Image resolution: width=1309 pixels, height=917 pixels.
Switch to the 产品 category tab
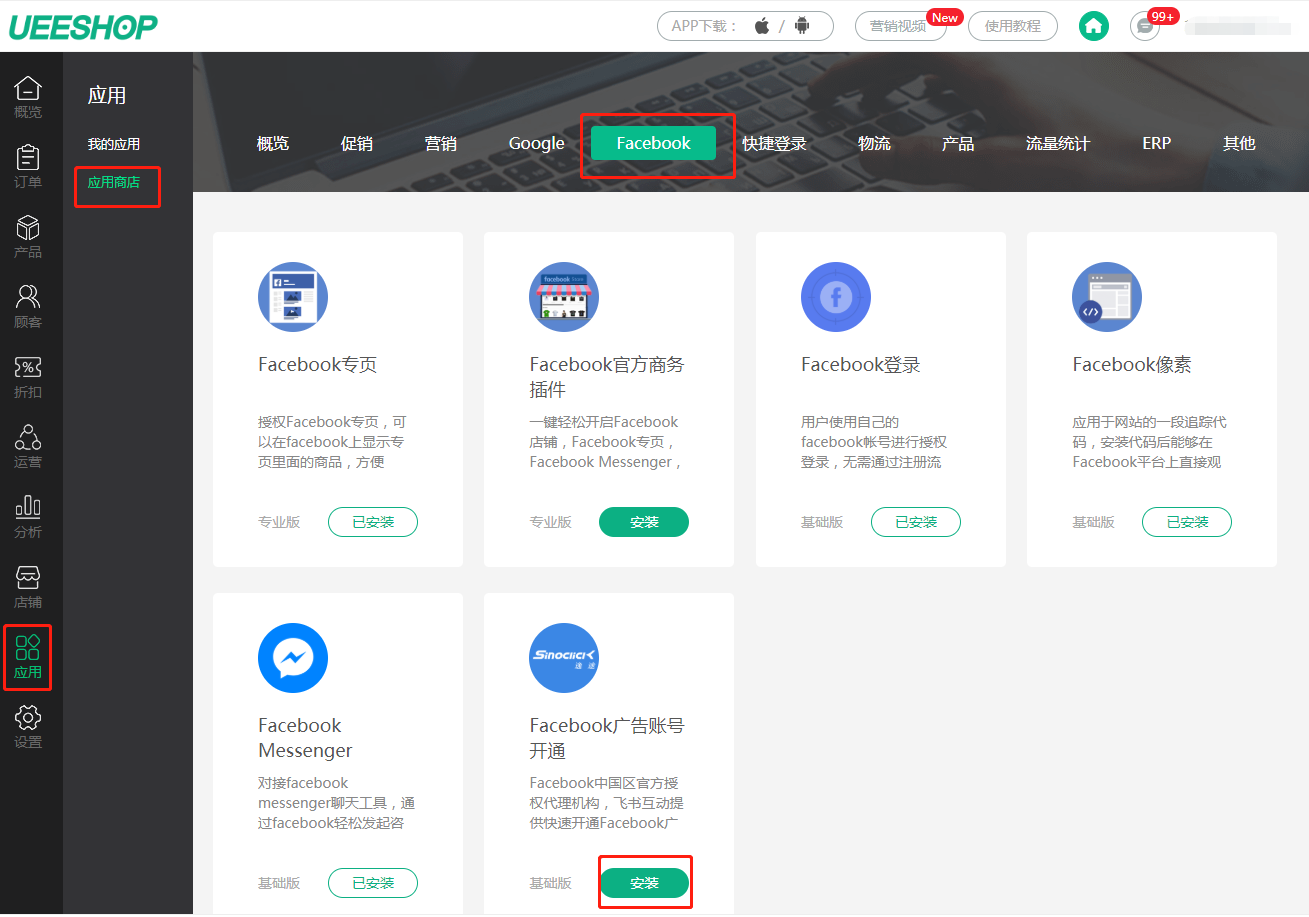[x=958, y=143]
